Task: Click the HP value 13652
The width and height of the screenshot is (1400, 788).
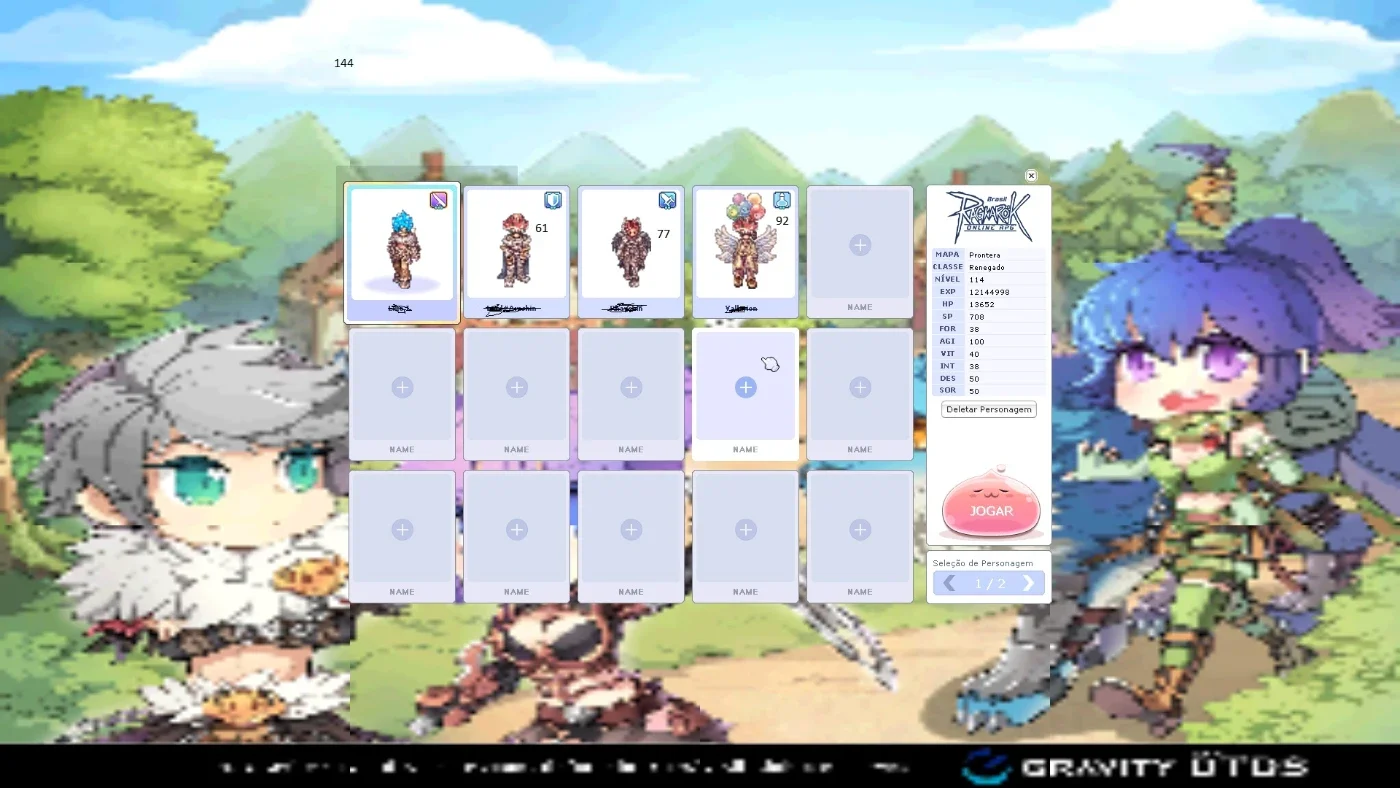Action: [981, 304]
